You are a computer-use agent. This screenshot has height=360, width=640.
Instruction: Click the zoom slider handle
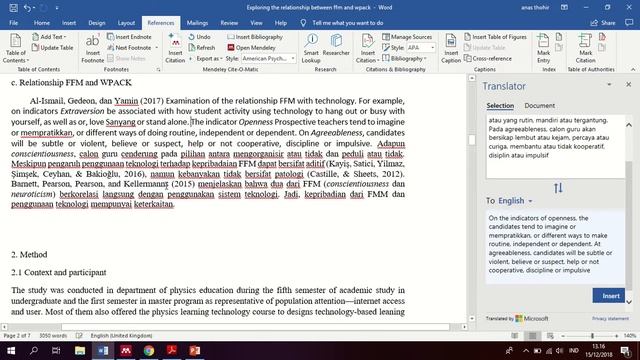593,336
